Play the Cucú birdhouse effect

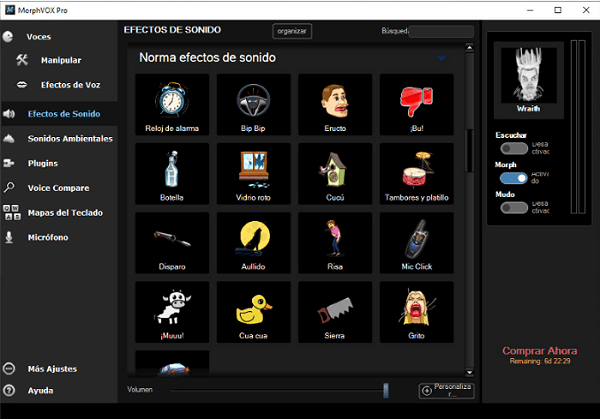point(335,174)
